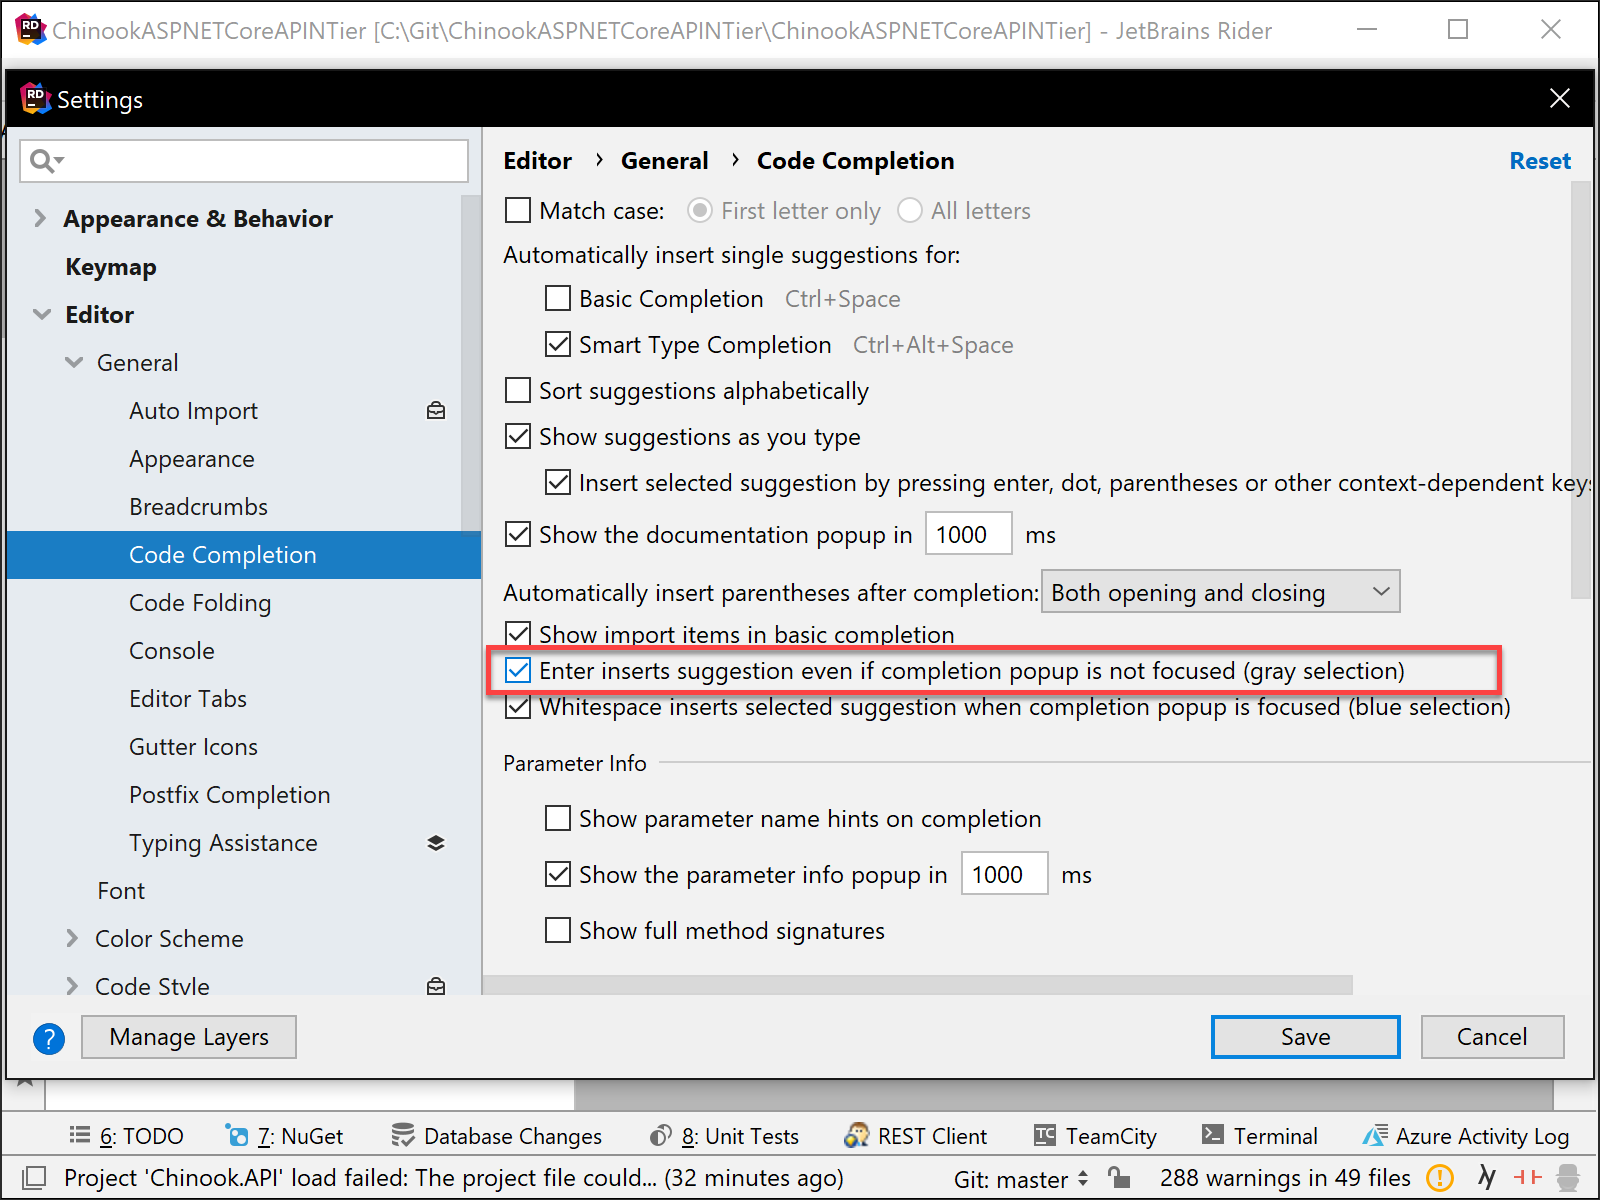Click the Manage Layers button
1600x1200 pixels.
(x=189, y=1037)
